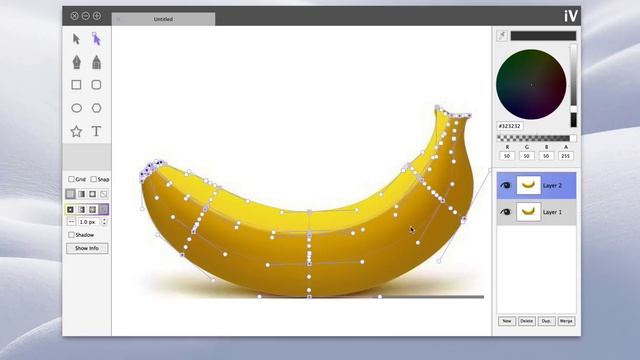Click the Delete layer button
The image size is (640, 360).
[527, 321]
